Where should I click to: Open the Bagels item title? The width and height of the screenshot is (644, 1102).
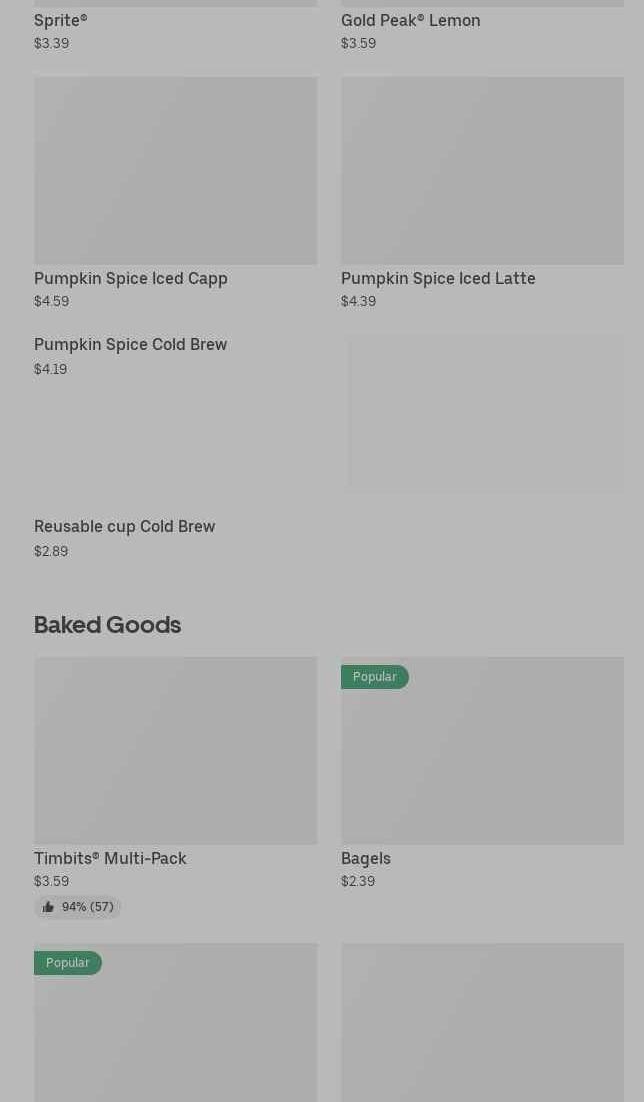(366, 858)
